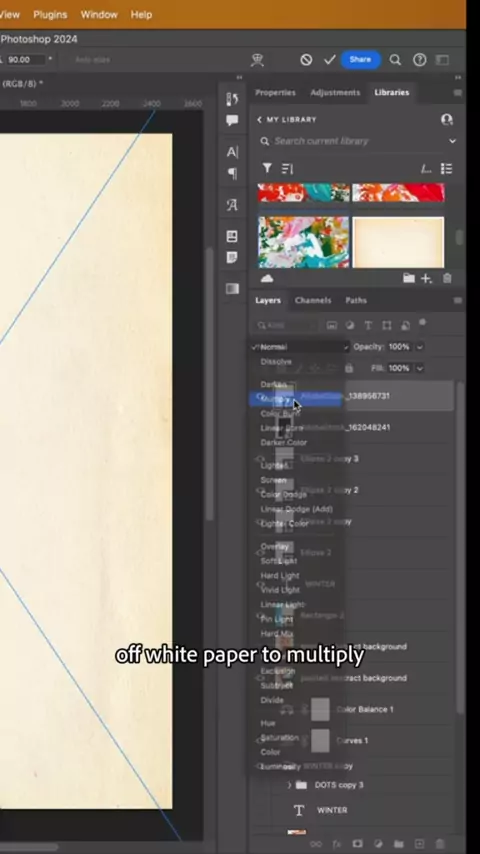The width and height of the screenshot is (480, 854).
Task: Click the invite collaborators icon in Libraries
Action: [x=447, y=120]
